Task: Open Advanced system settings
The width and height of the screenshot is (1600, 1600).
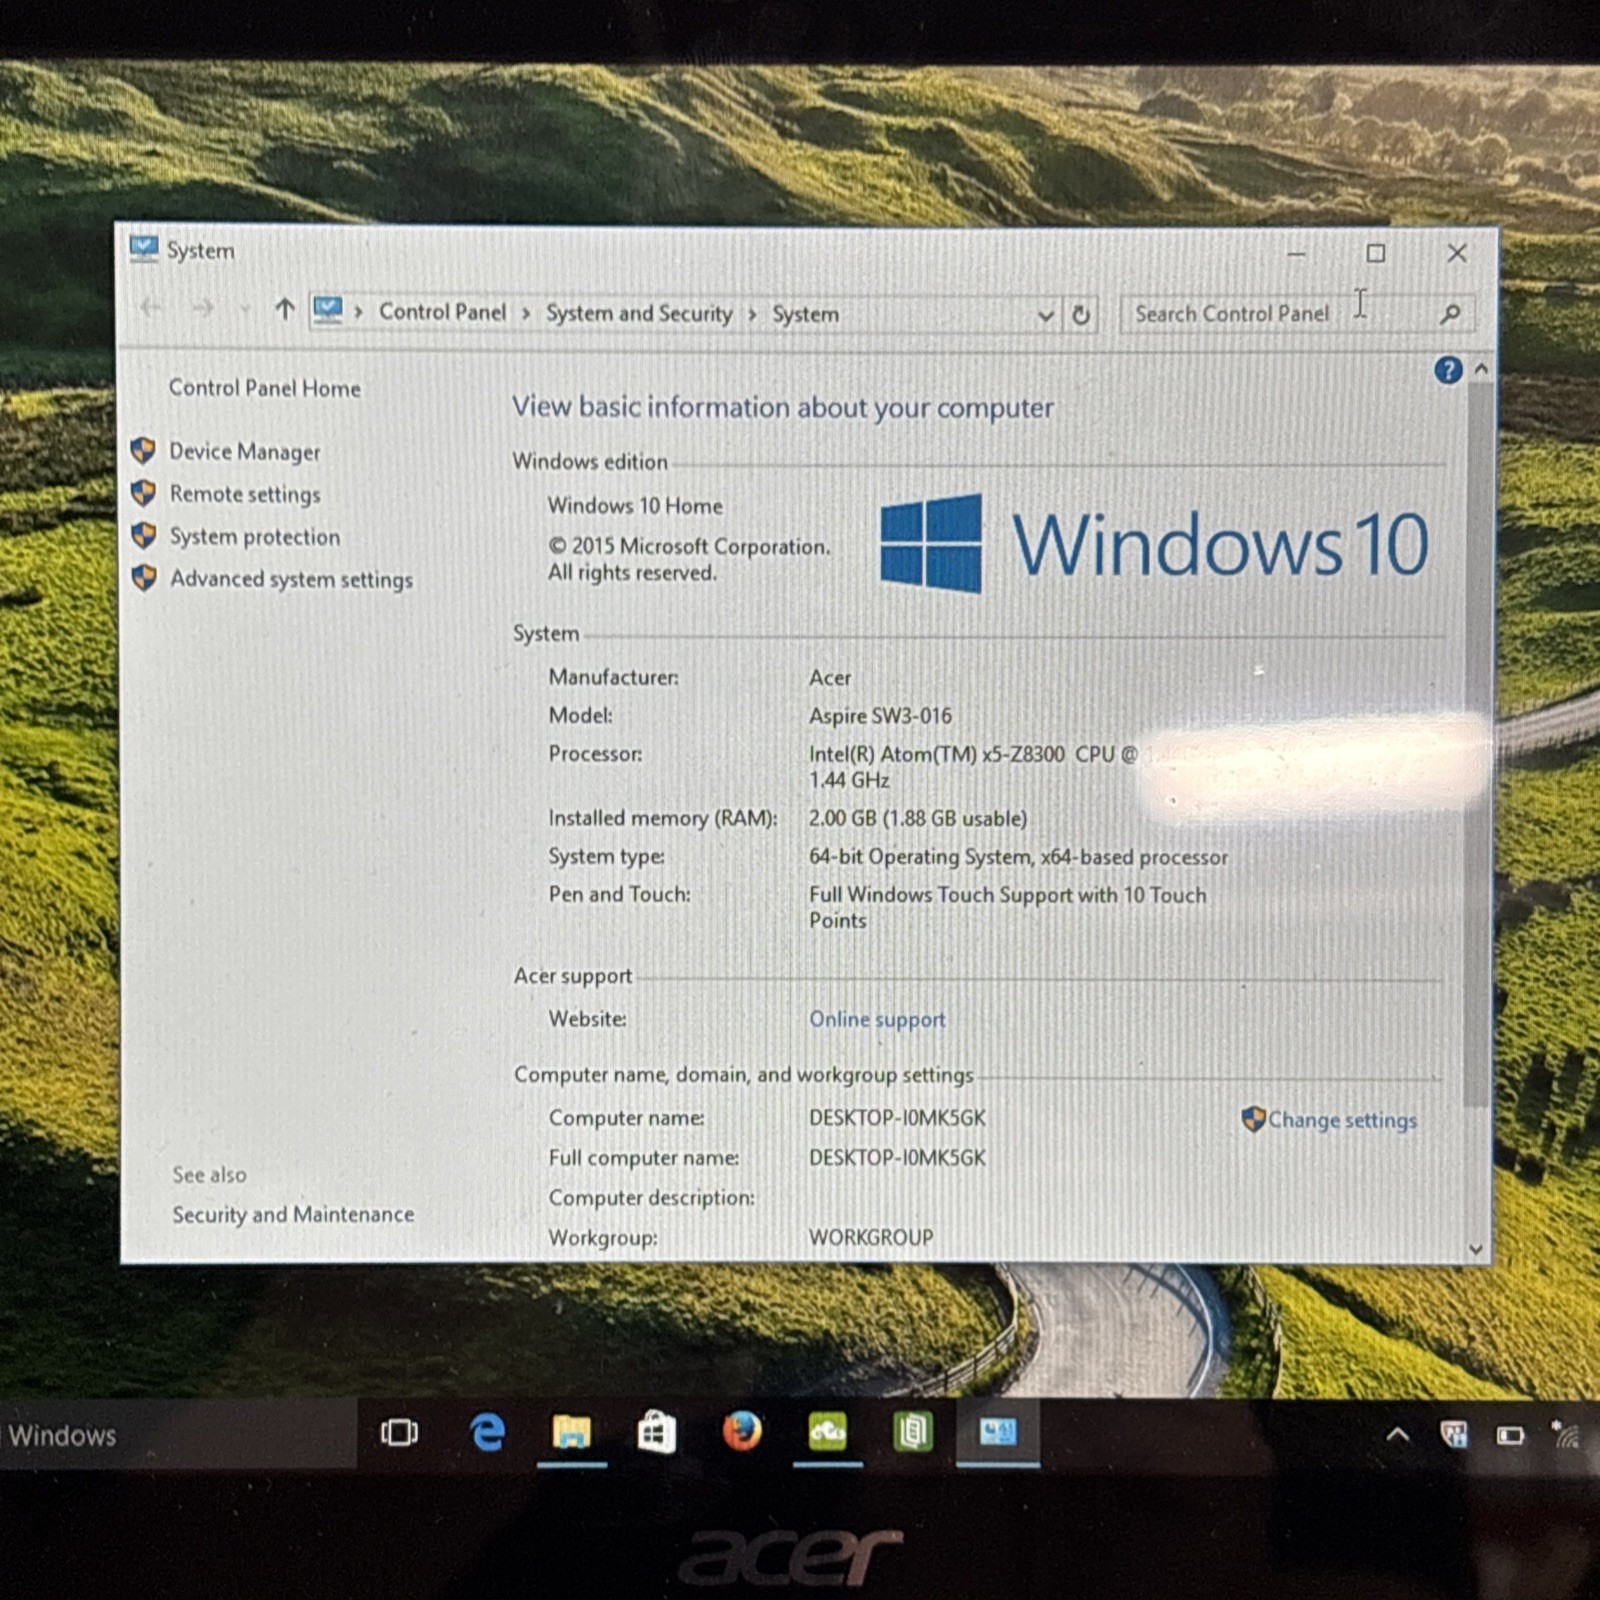Action: pyautogui.click(x=290, y=579)
